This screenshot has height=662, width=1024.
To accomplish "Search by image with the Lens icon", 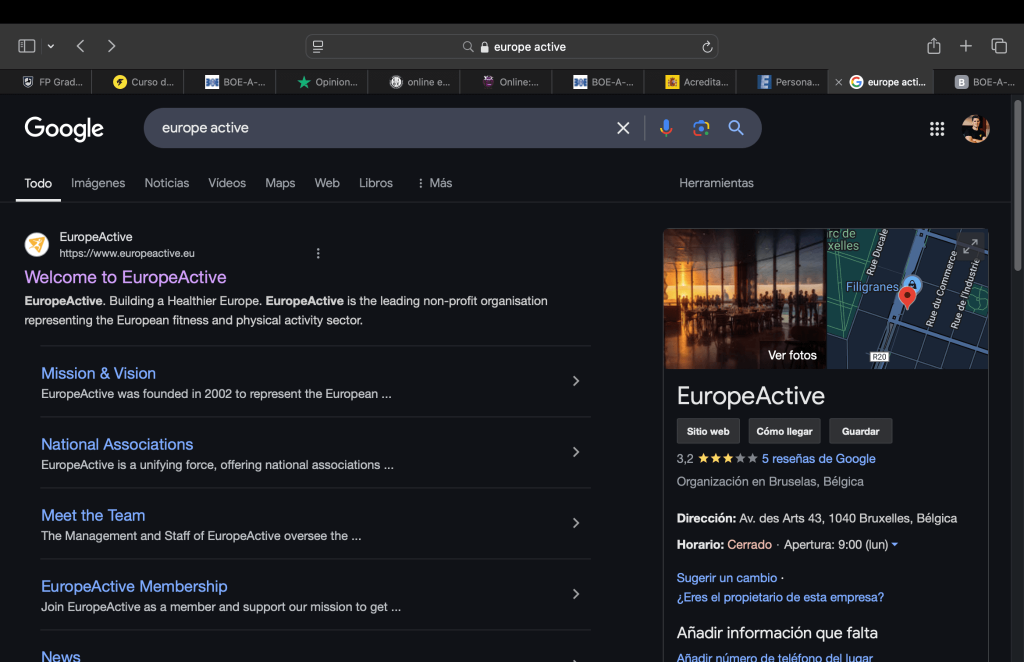I will [701, 128].
